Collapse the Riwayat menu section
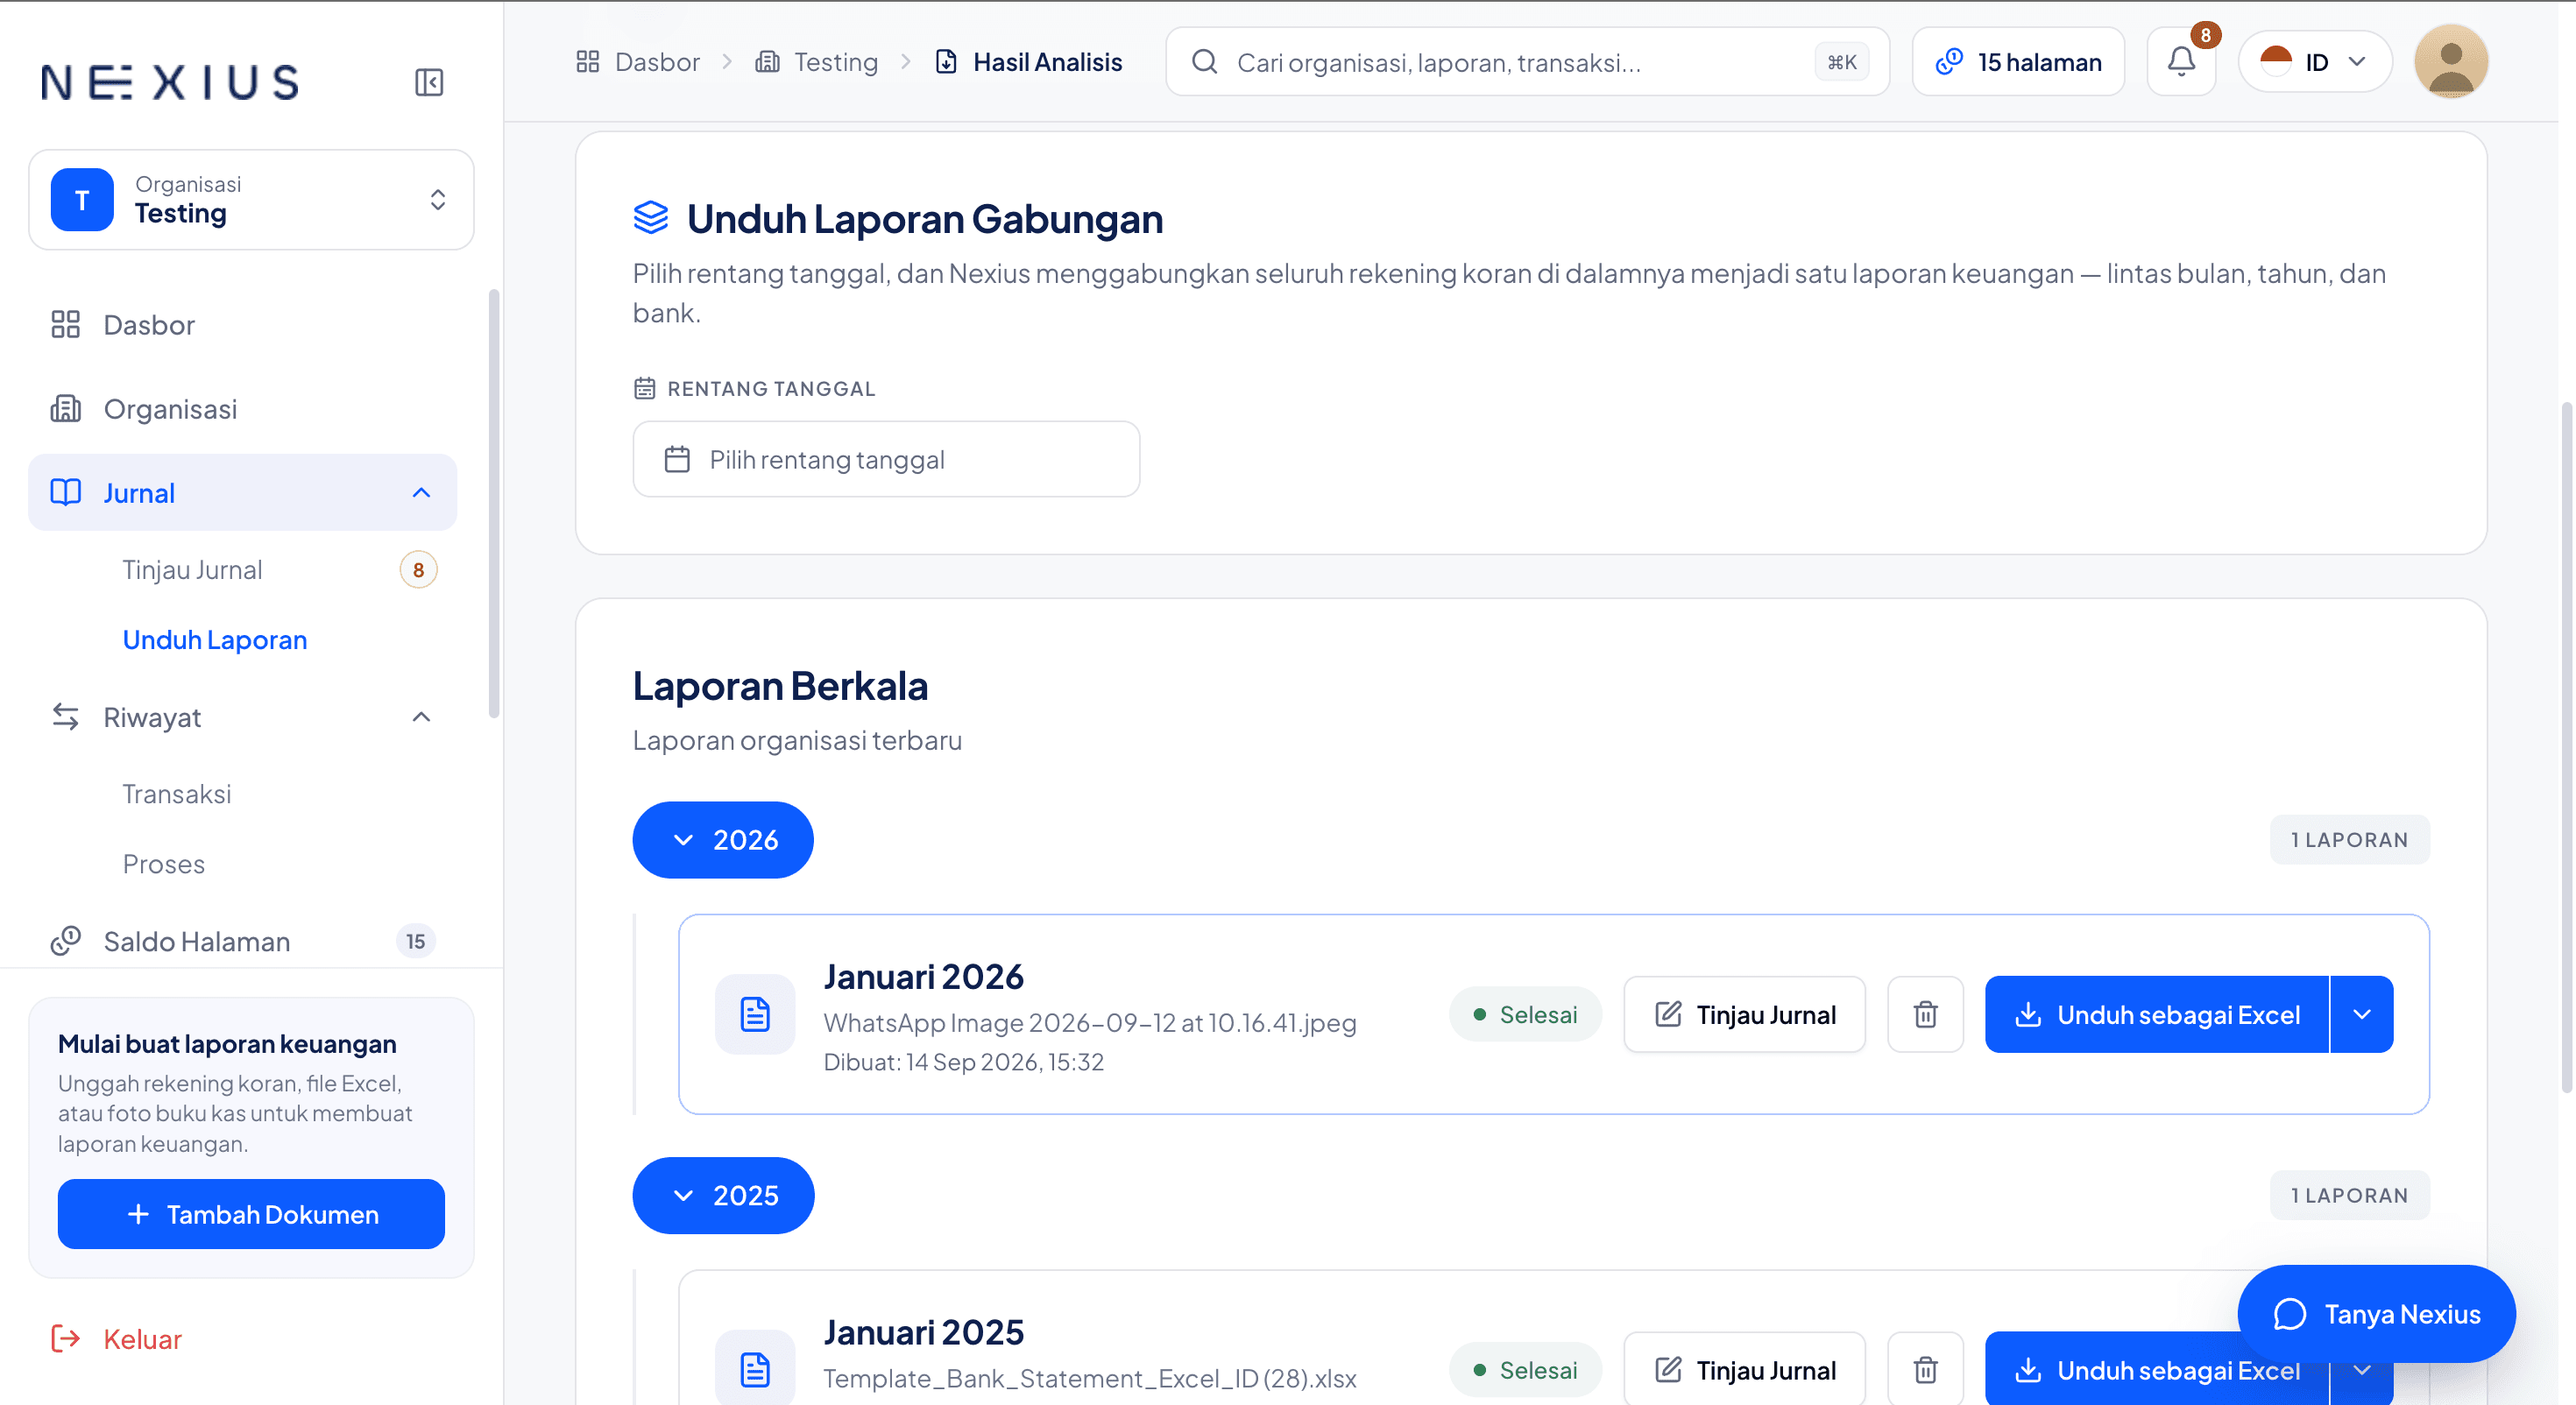This screenshot has width=2576, height=1405. [x=421, y=717]
